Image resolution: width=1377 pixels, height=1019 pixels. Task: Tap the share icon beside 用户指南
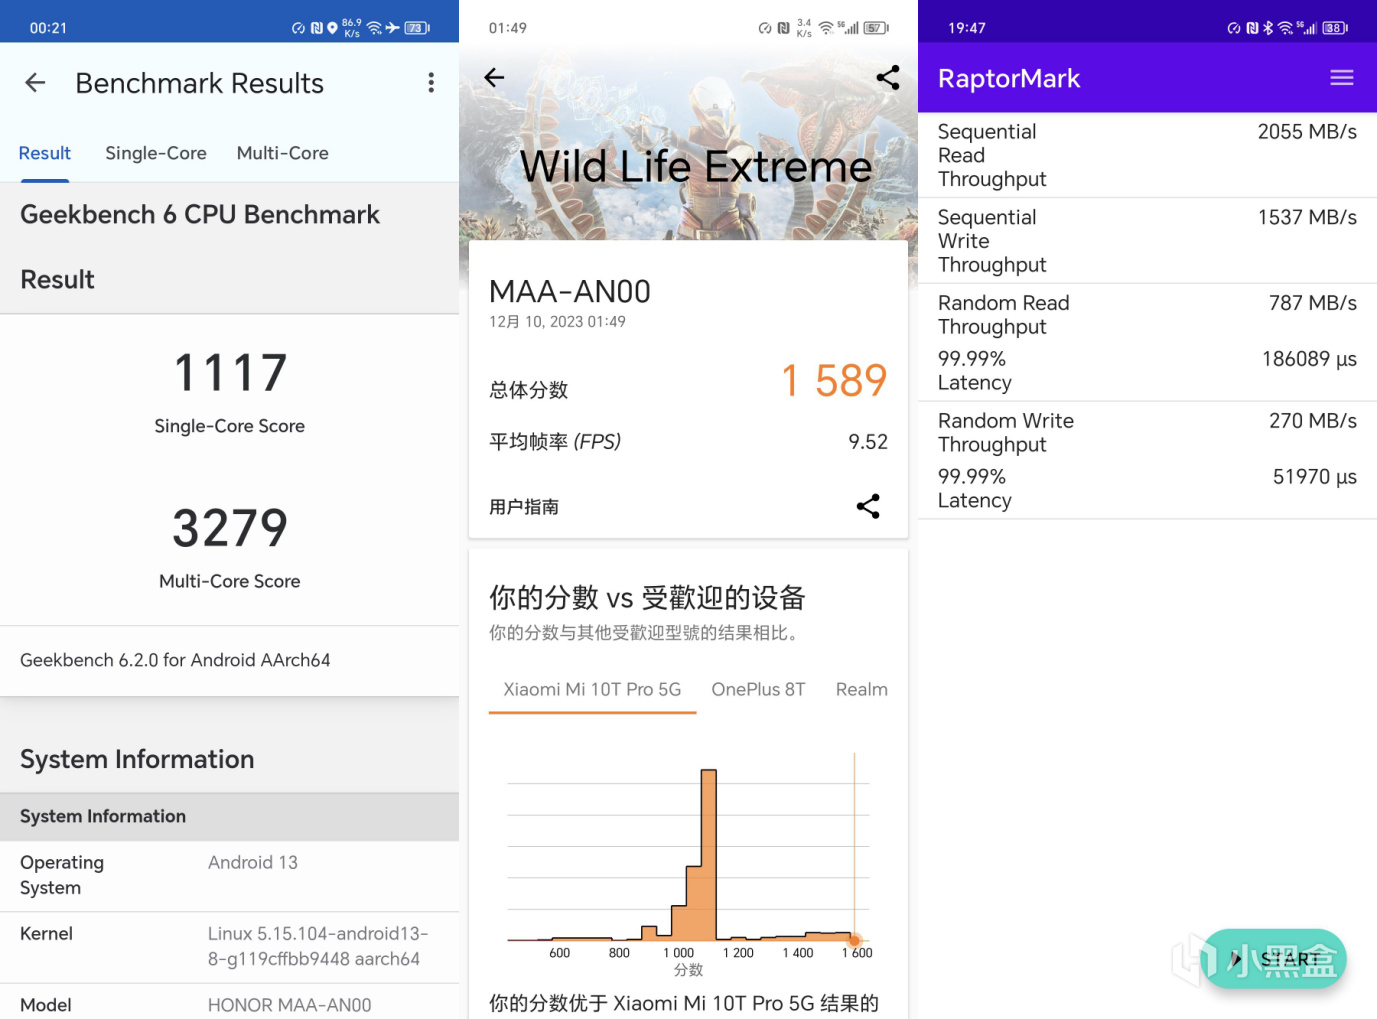click(x=868, y=506)
